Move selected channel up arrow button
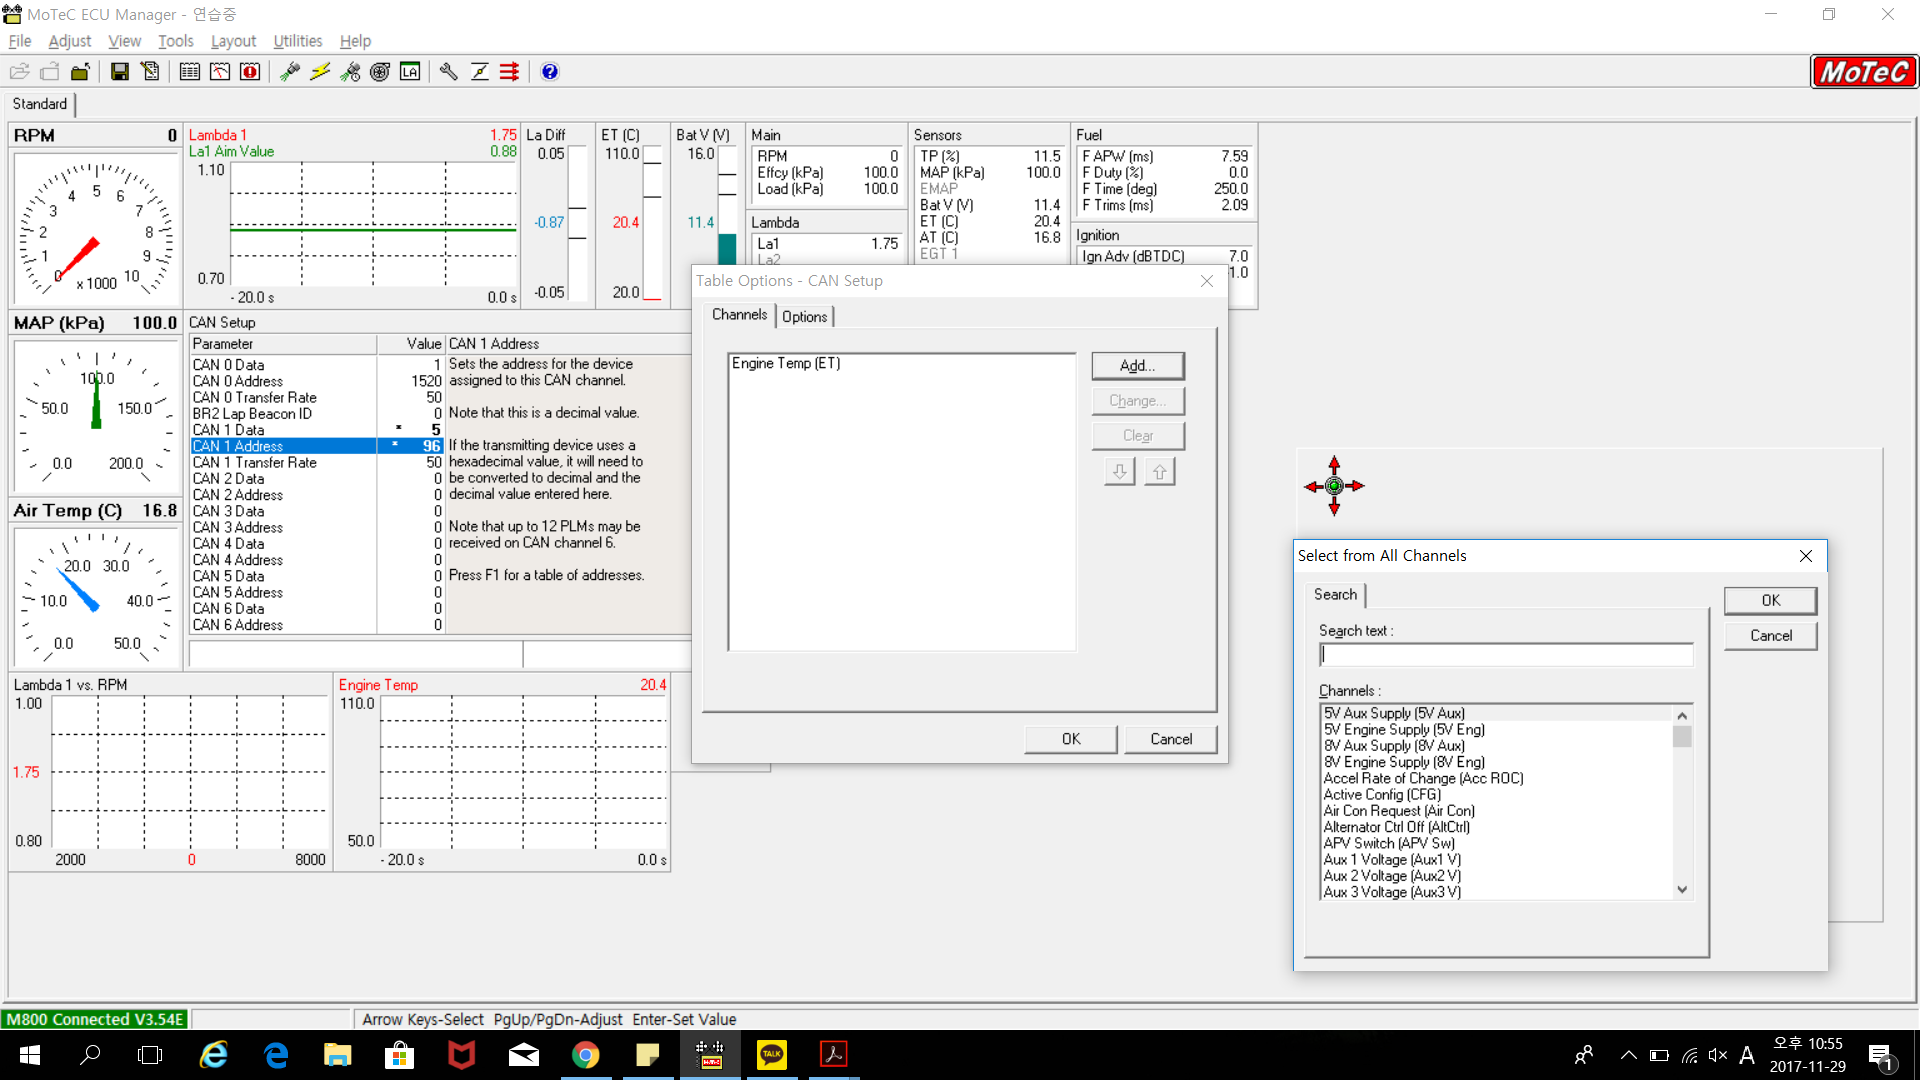Screen dimensions: 1920x1080 [1160, 471]
